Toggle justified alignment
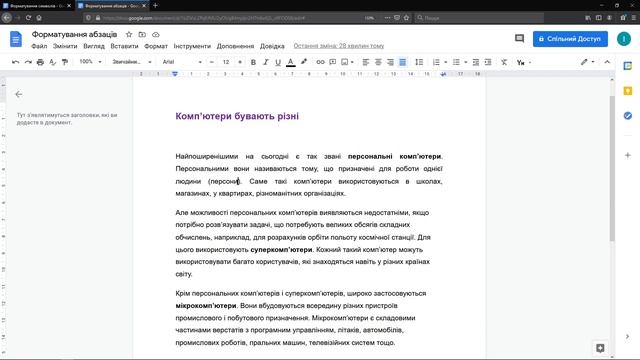Image resolution: width=640 pixels, height=360 pixels. [x=402, y=62]
